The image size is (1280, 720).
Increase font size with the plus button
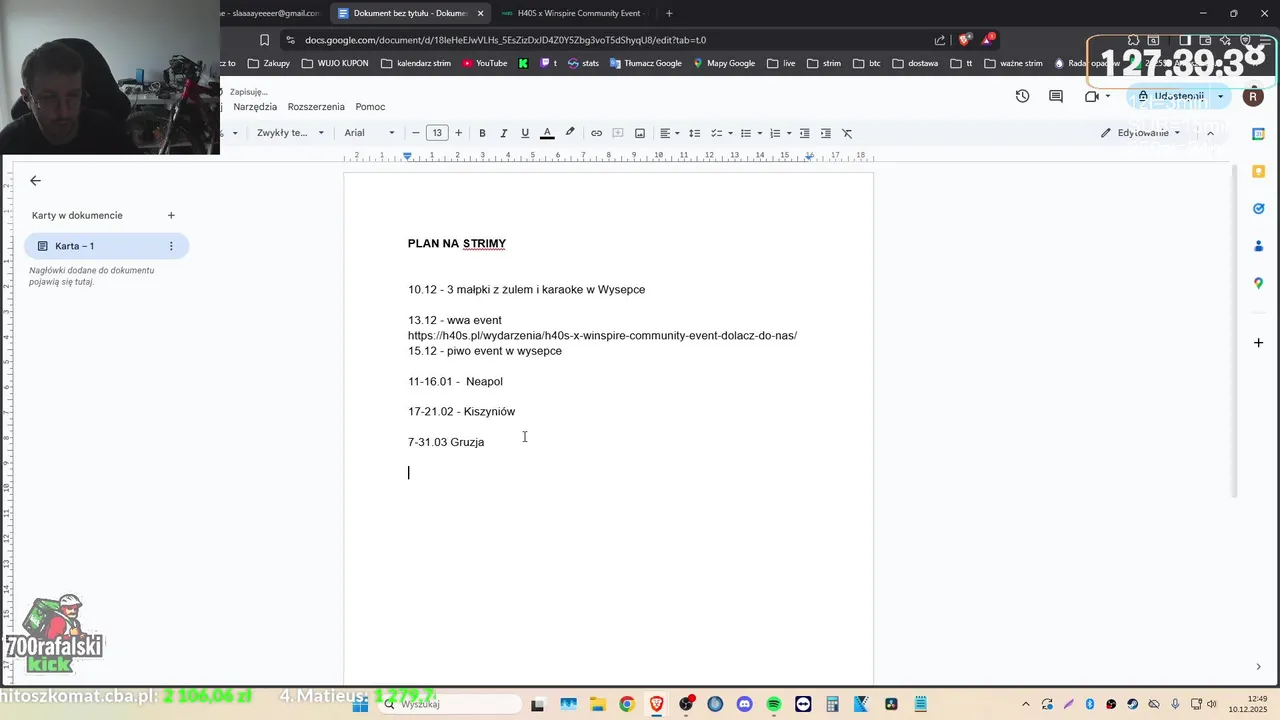click(x=458, y=133)
